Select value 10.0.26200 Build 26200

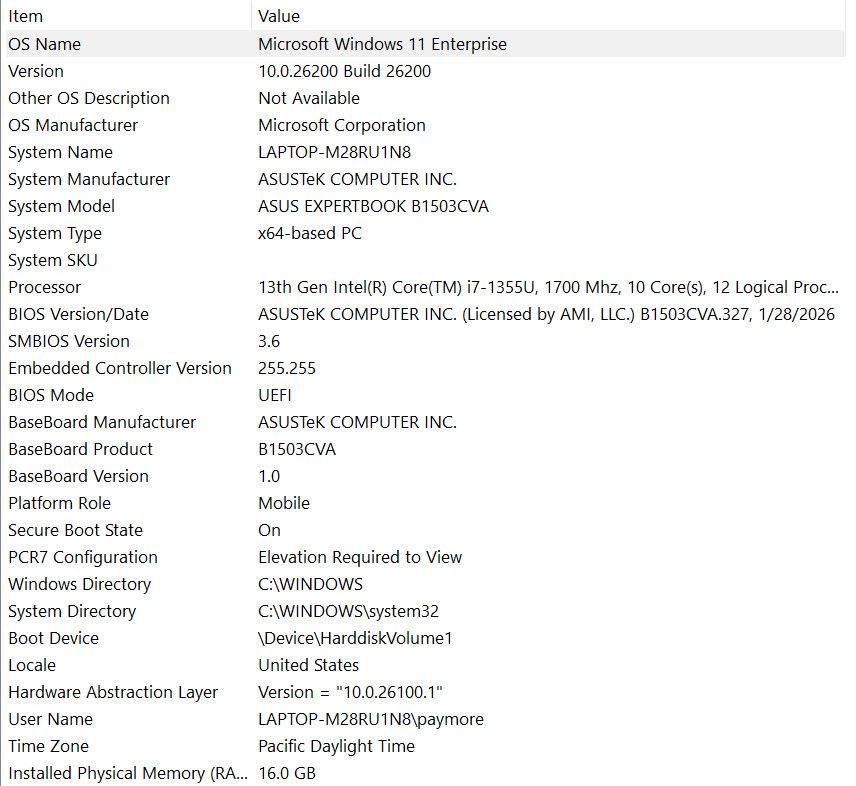344,71
